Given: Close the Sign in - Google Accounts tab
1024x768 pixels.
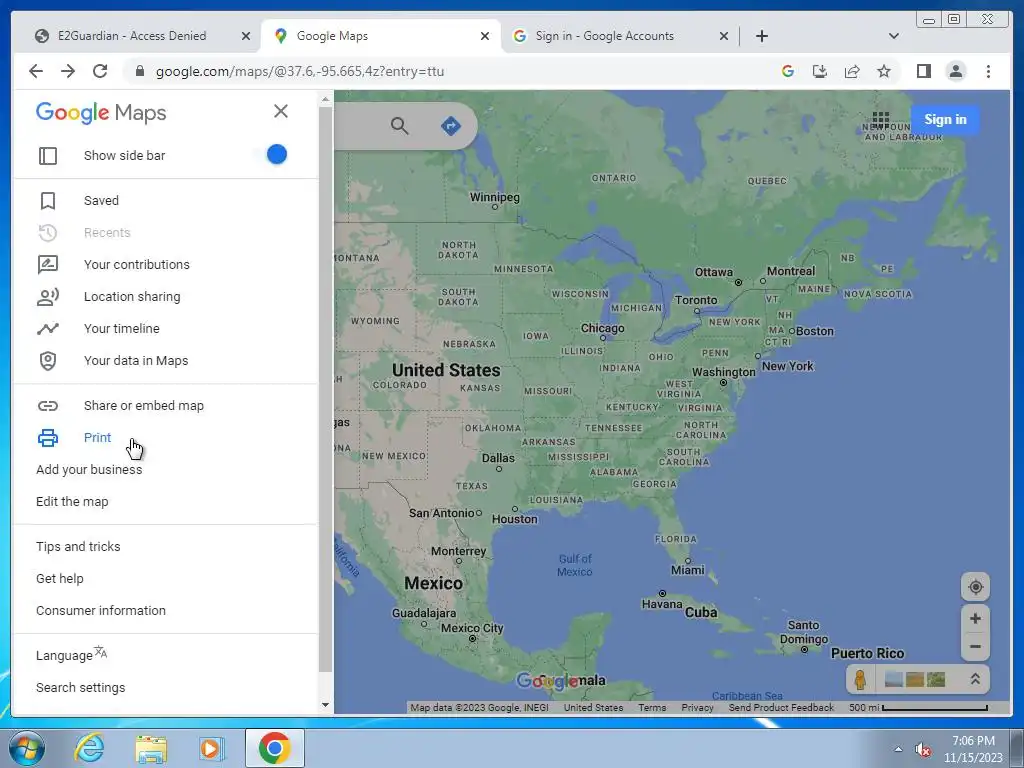Looking at the screenshot, I should click(x=724, y=36).
